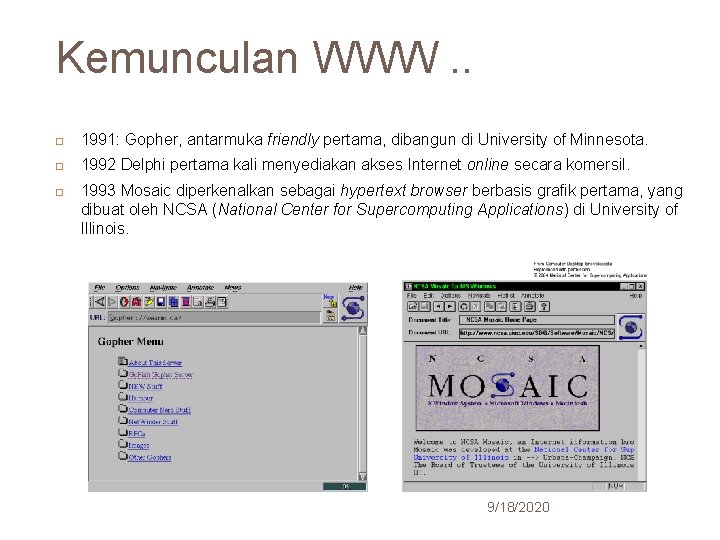
Task: Click the blue grid icon in the Gopher browser toolbar
Action: coord(174,302)
